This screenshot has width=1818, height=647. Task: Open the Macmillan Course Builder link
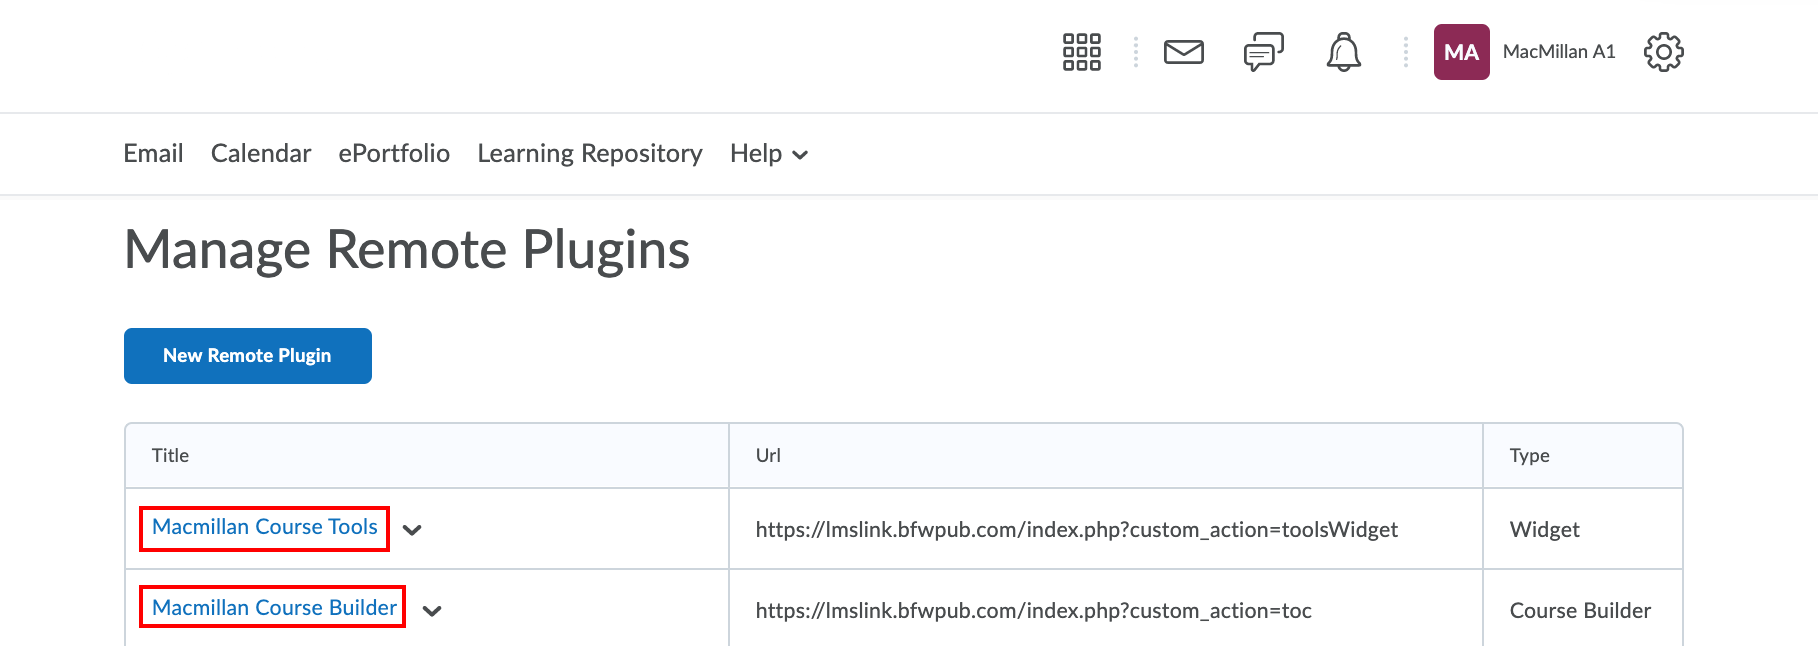[x=274, y=608]
